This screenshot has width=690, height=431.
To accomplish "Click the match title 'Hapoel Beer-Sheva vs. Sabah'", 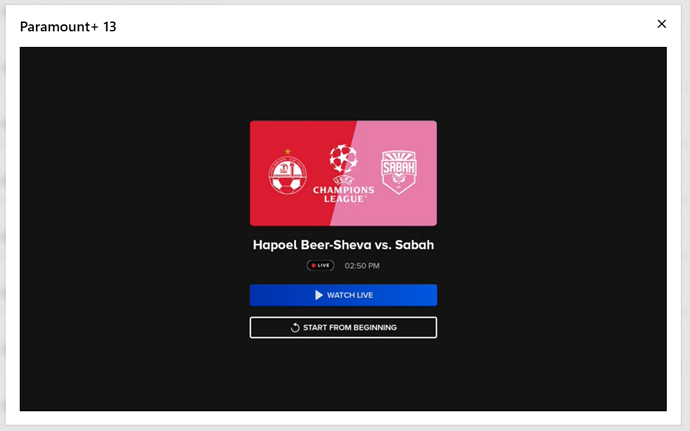I will click(x=343, y=245).
